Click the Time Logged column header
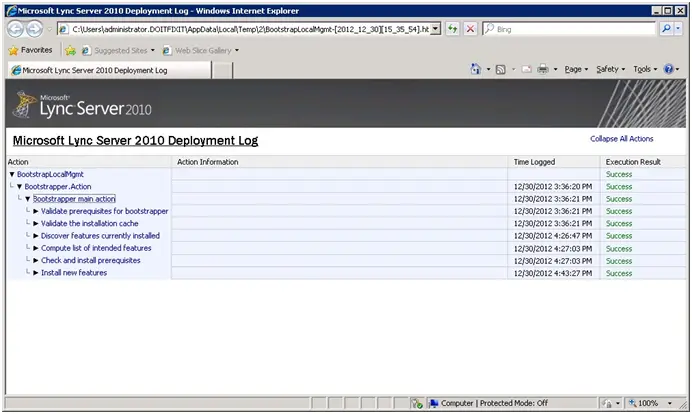Screen dimensions: 692x414 [534, 162]
